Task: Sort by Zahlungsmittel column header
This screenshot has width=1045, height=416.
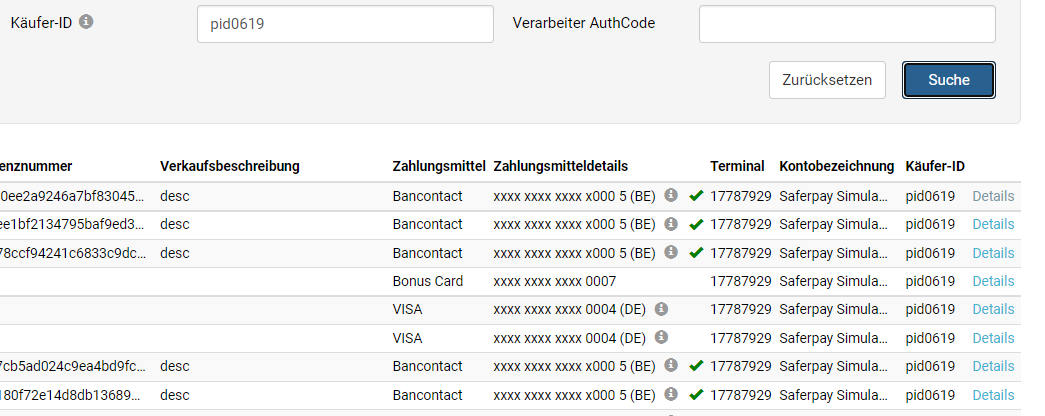Action: click(x=439, y=166)
